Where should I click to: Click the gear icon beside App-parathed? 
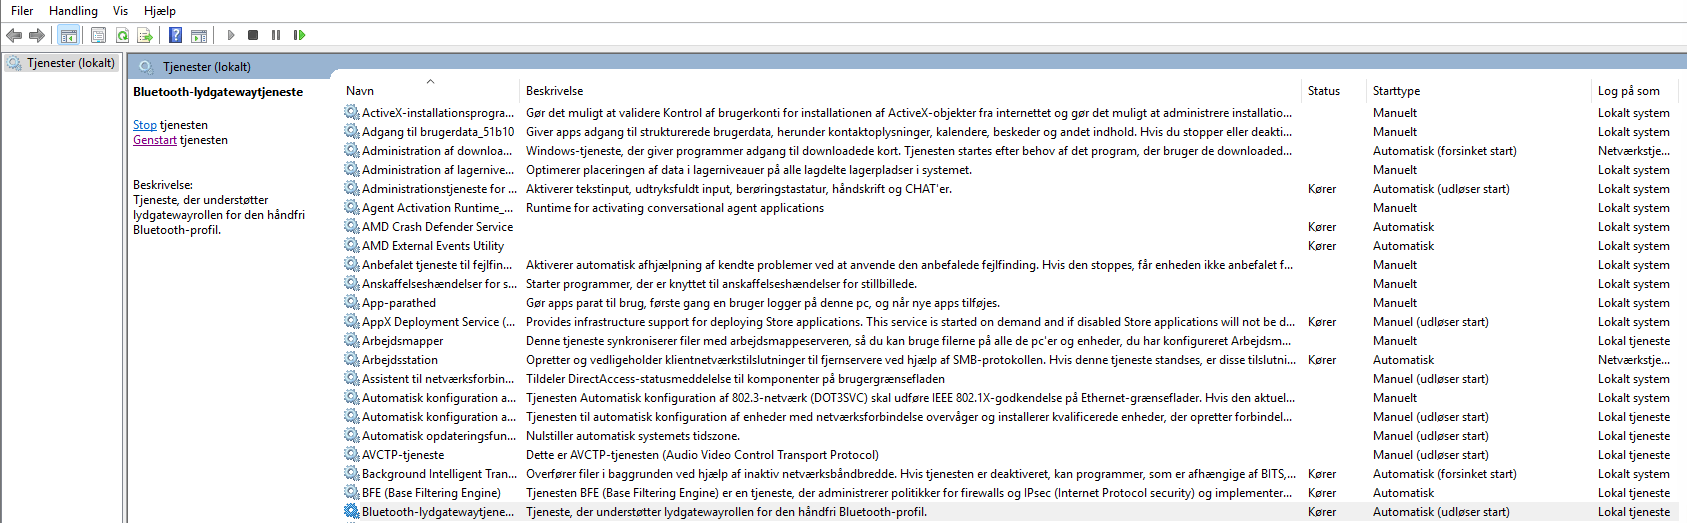point(352,303)
